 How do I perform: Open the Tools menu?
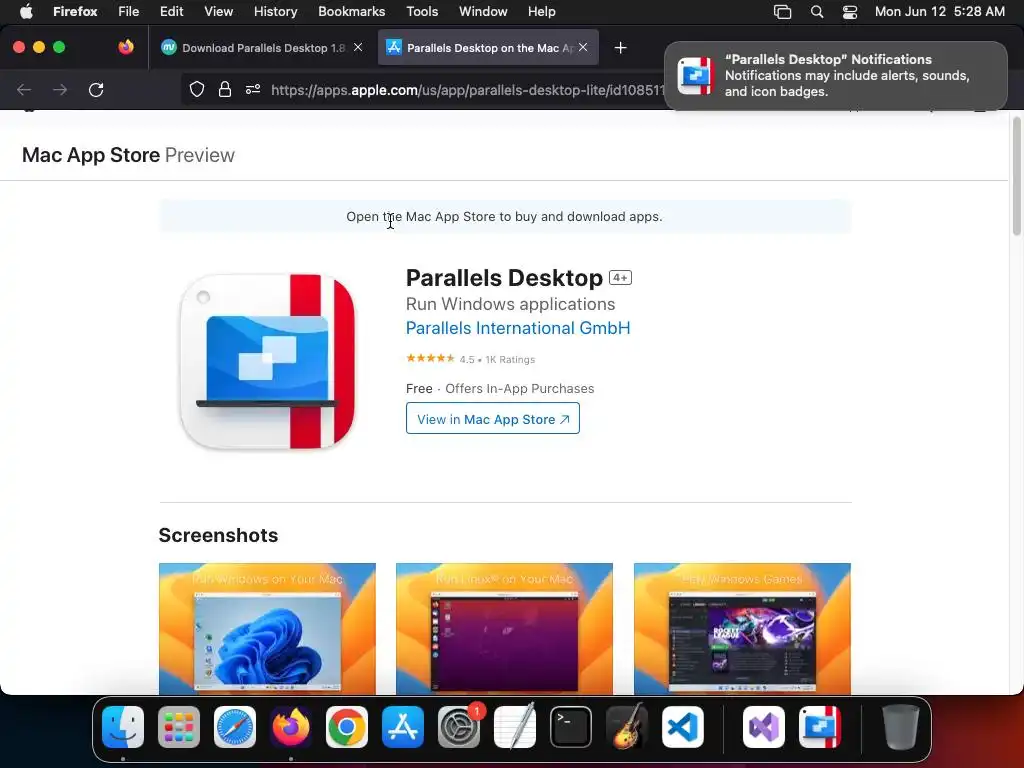click(422, 11)
